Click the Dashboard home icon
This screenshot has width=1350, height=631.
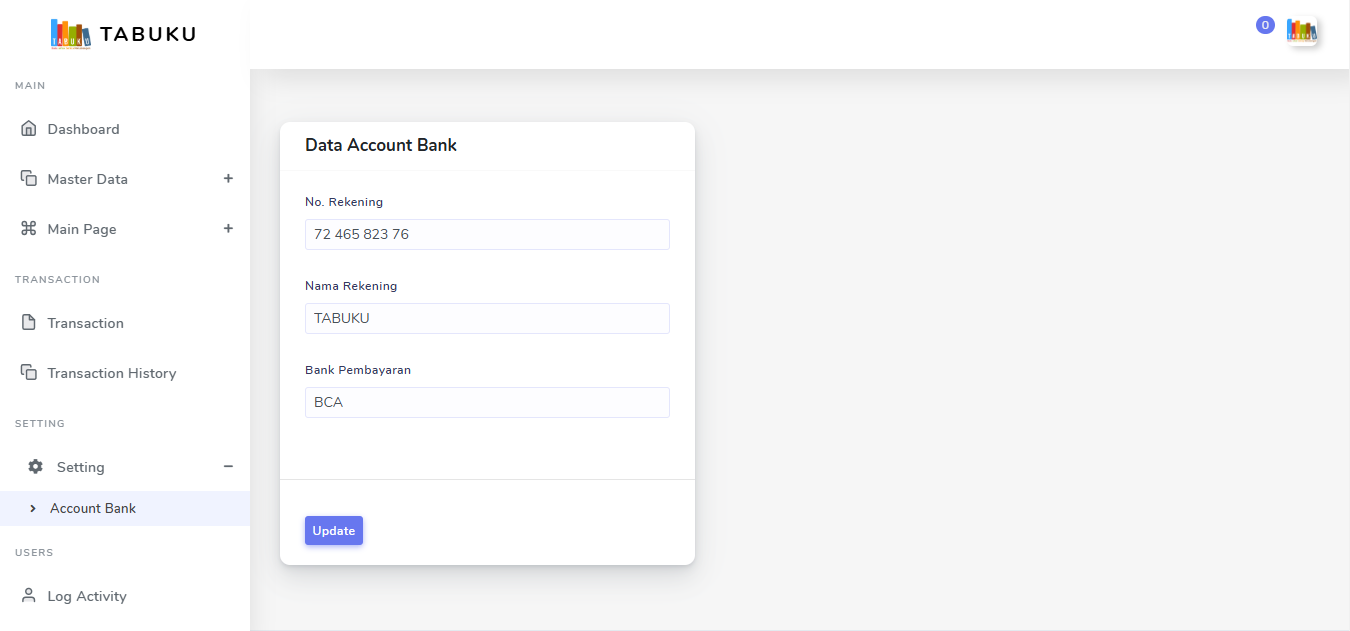click(x=28, y=129)
